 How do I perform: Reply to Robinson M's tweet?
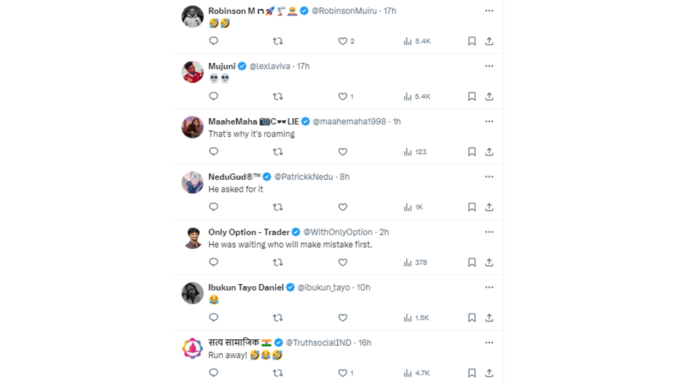pos(213,41)
